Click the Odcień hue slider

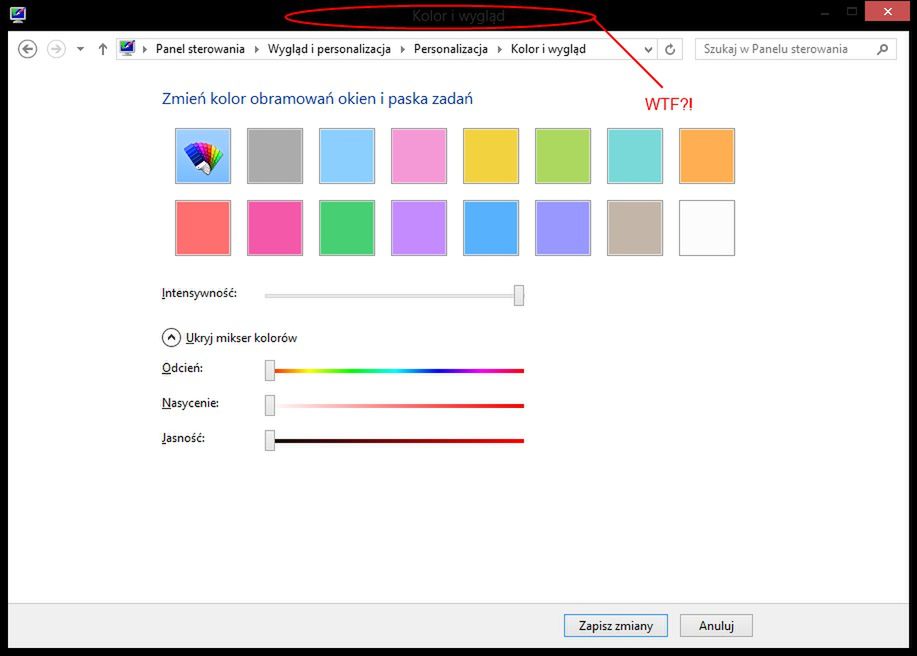pyautogui.click(x=394, y=371)
